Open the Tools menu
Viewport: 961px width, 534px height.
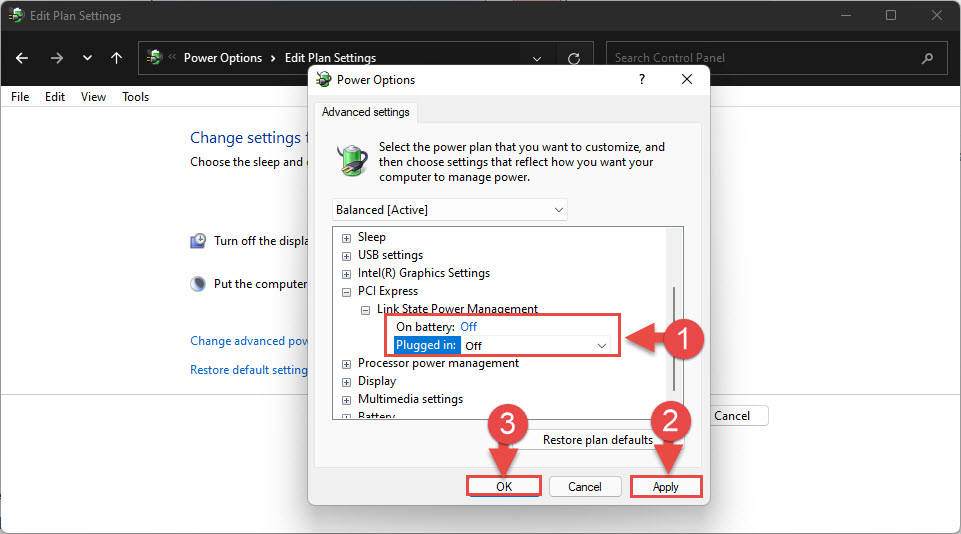(x=135, y=97)
